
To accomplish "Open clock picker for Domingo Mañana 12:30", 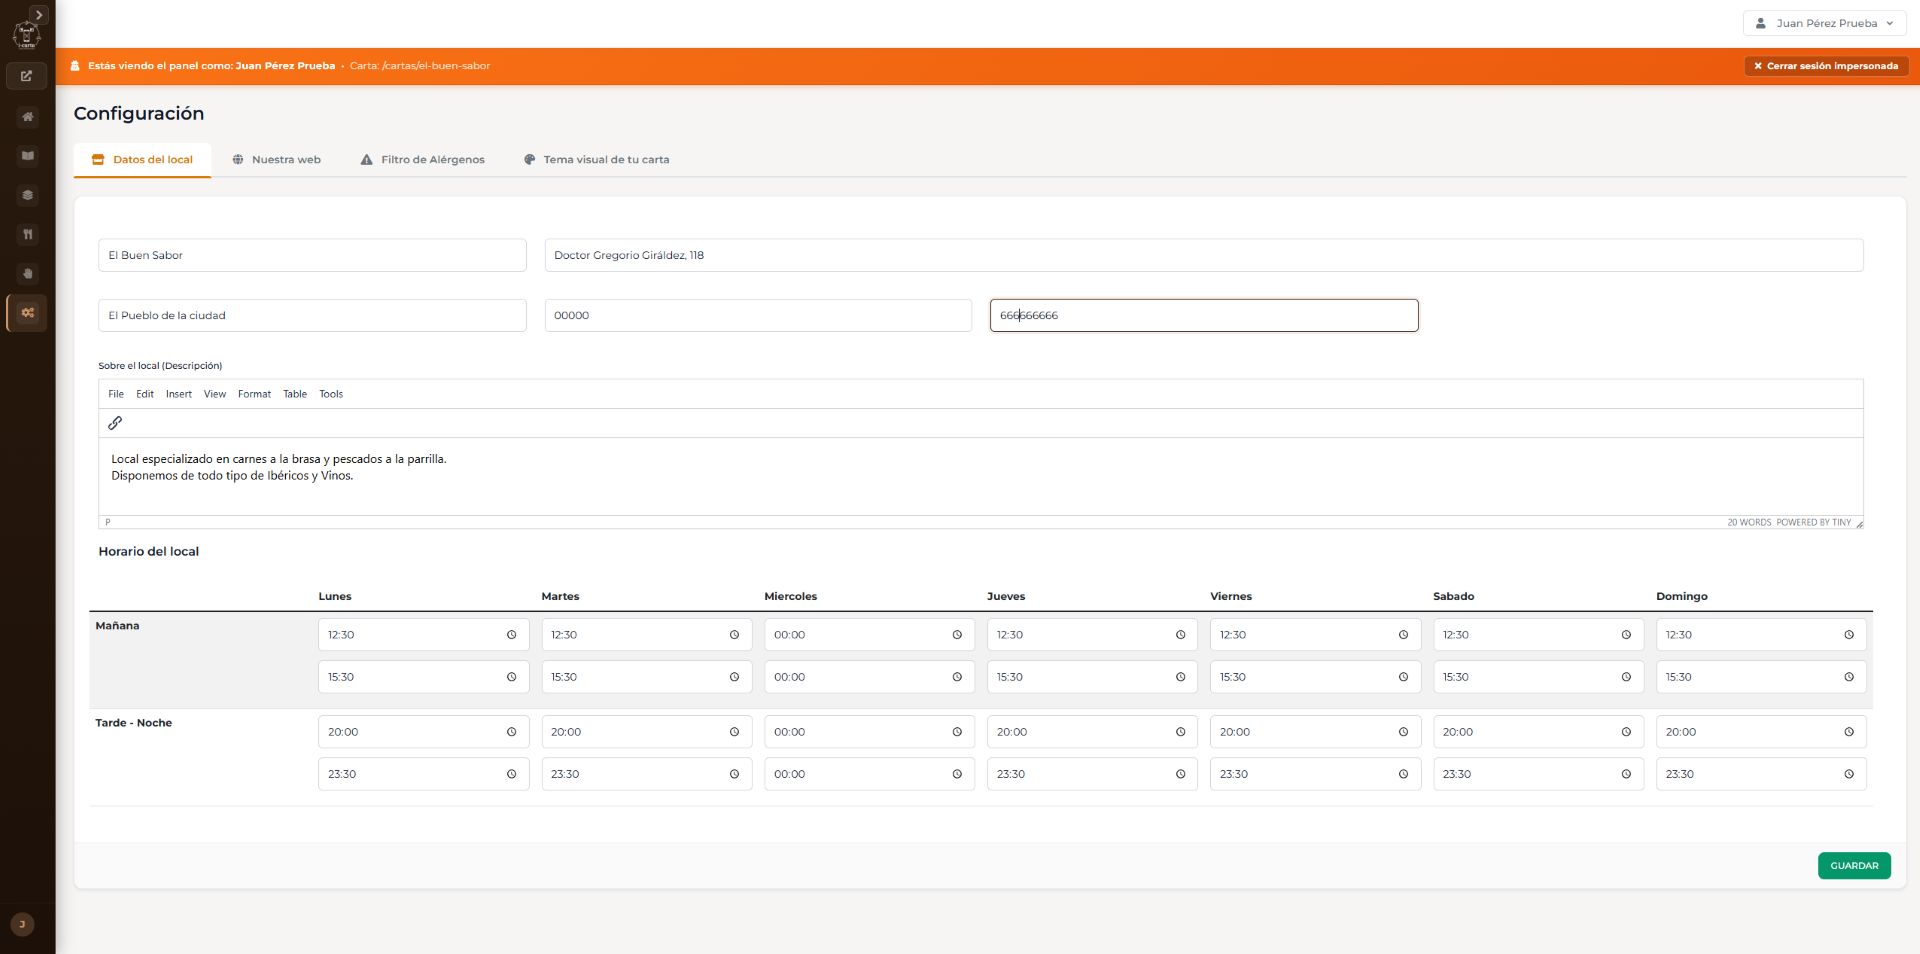I will (1849, 635).
